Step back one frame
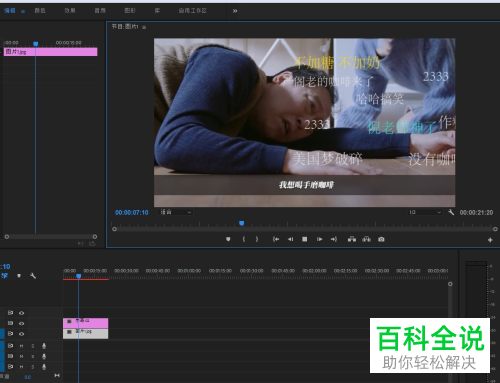This screenshot has height=383, width=500. (x=290, y=239)
